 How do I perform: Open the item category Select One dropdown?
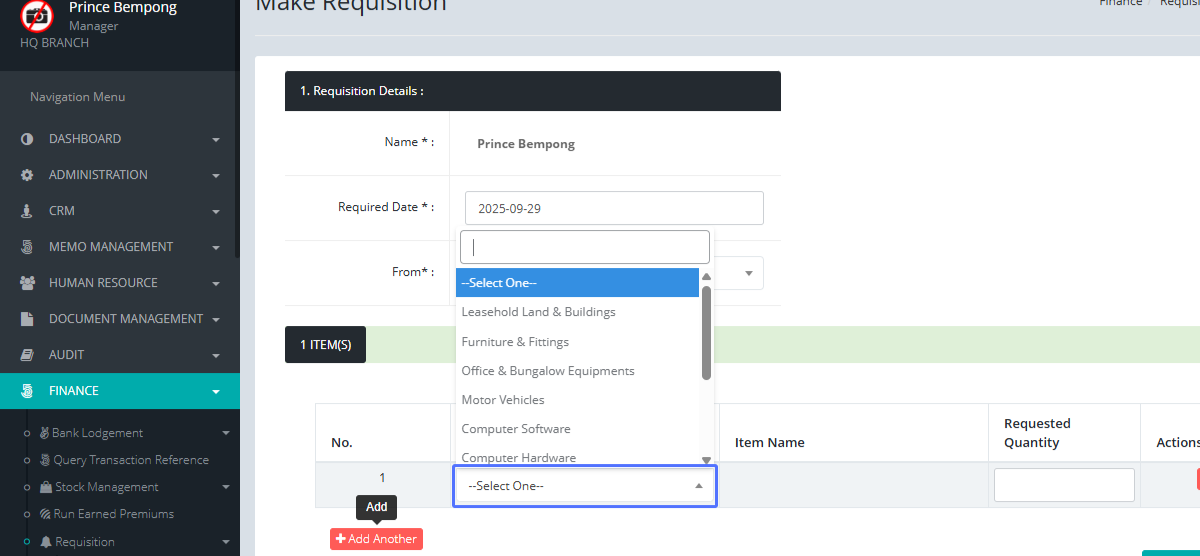pyautogui.click(x=584, y=486)
